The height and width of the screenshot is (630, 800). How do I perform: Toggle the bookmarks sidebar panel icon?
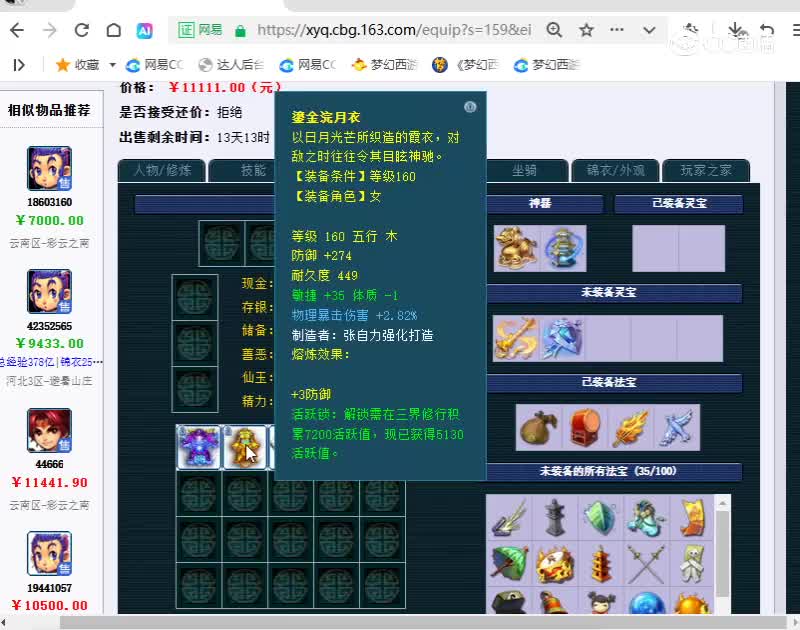19,65
